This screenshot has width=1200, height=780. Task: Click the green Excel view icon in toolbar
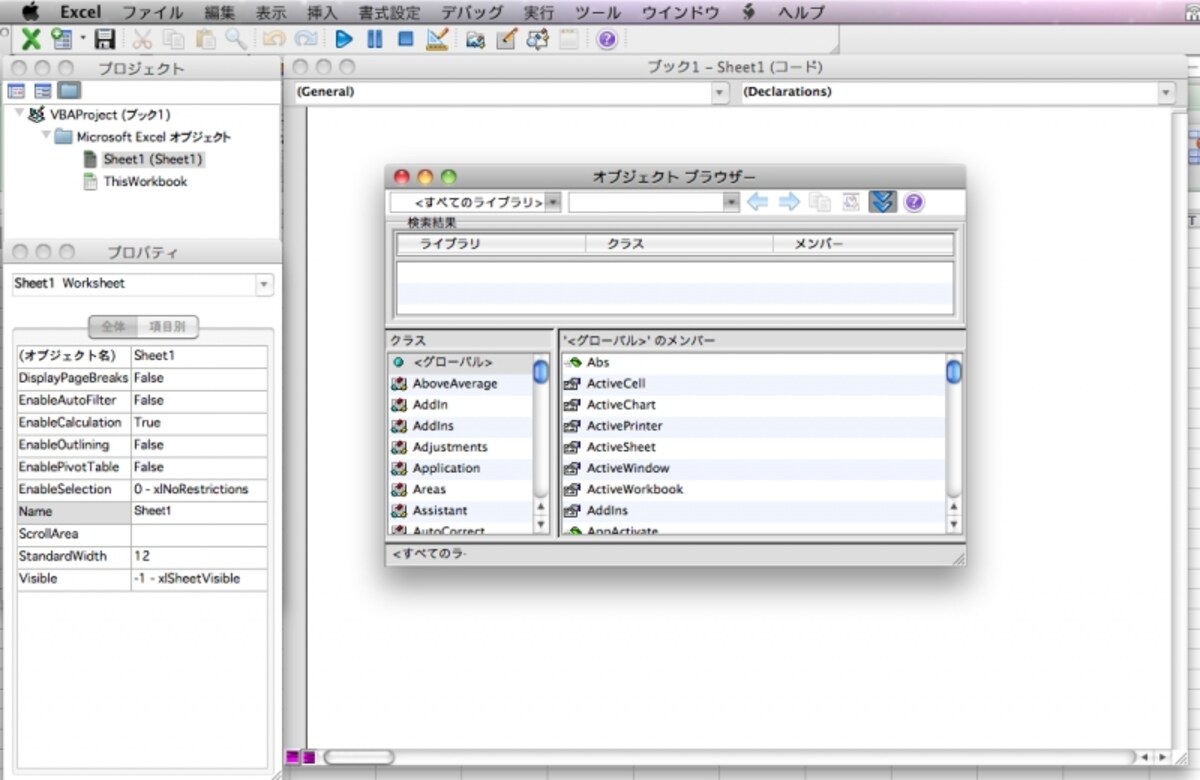[x=31, y=39]
